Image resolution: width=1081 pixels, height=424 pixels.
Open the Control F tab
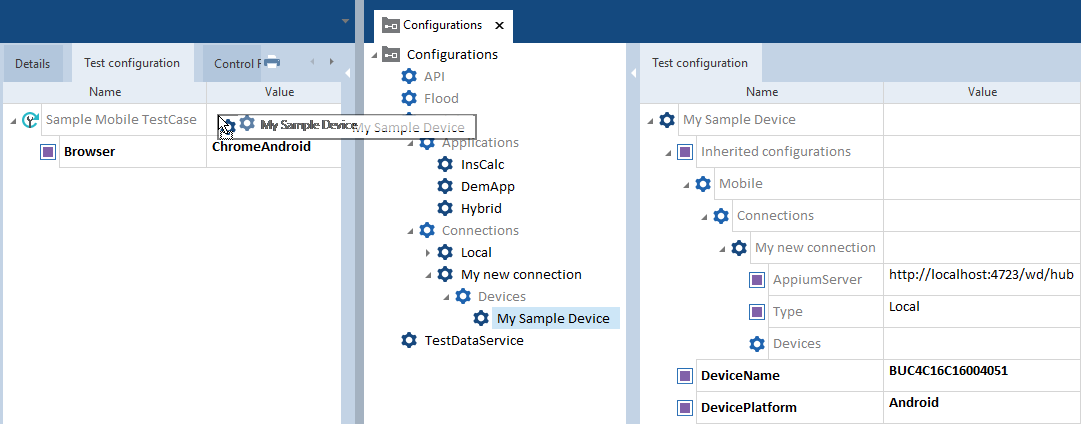(234, 63)
